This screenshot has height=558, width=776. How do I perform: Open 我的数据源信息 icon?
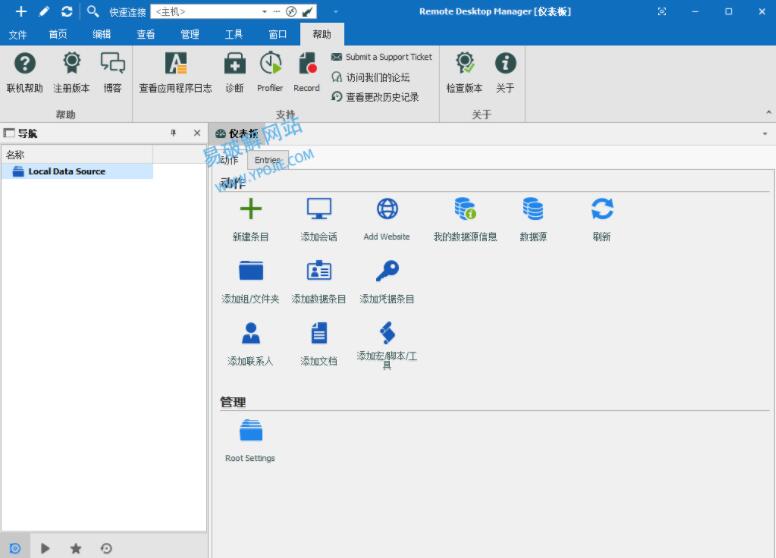[x=465, y=209]
